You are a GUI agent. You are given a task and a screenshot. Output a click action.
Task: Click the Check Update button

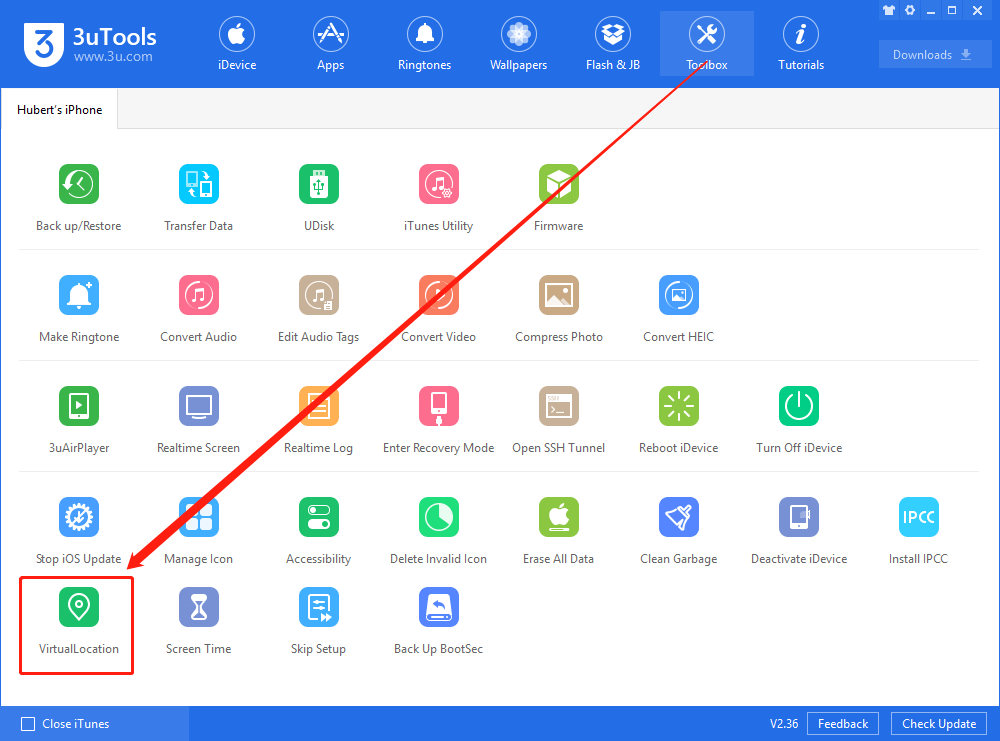tap(938, 723)
